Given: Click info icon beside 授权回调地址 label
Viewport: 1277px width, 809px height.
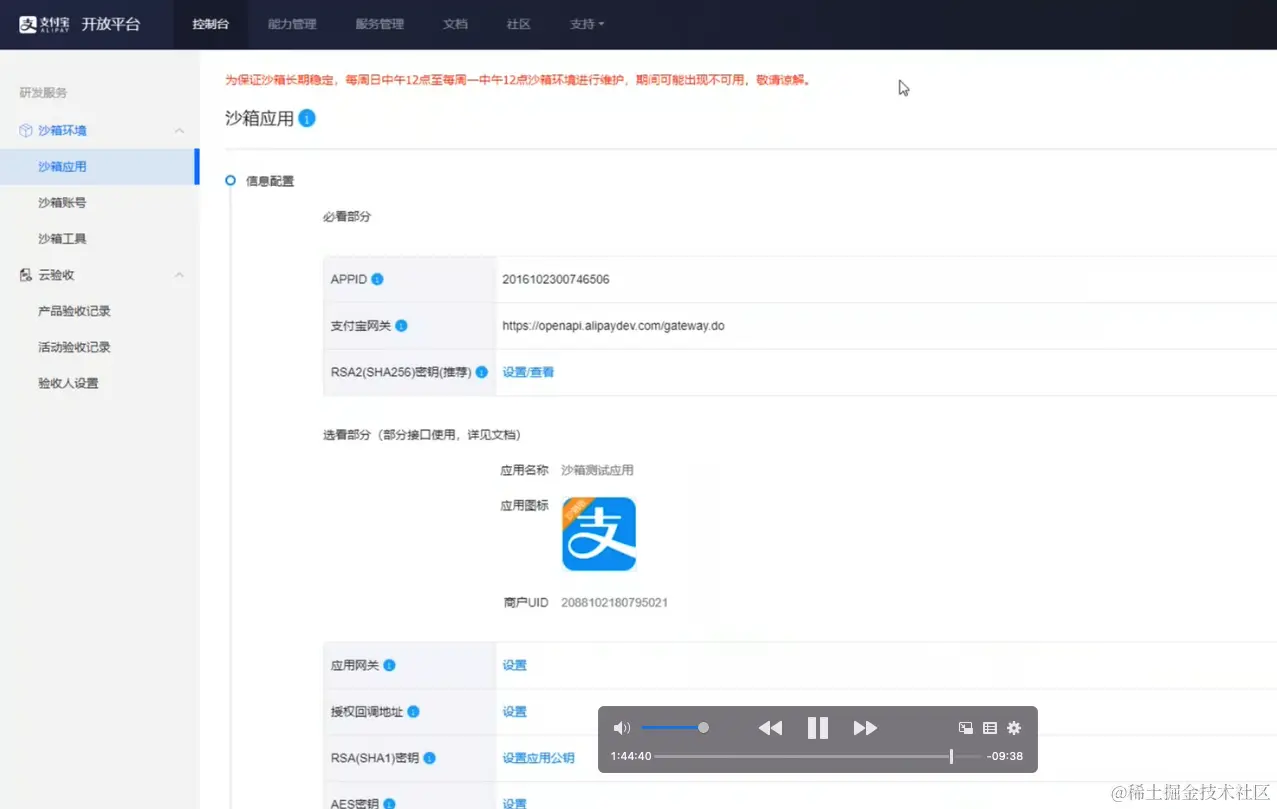Looking at the screenshot, I should 413,712.
